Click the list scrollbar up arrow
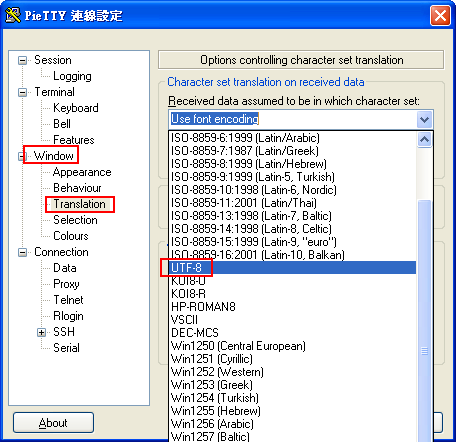The image size is (456, 442). 424,139
